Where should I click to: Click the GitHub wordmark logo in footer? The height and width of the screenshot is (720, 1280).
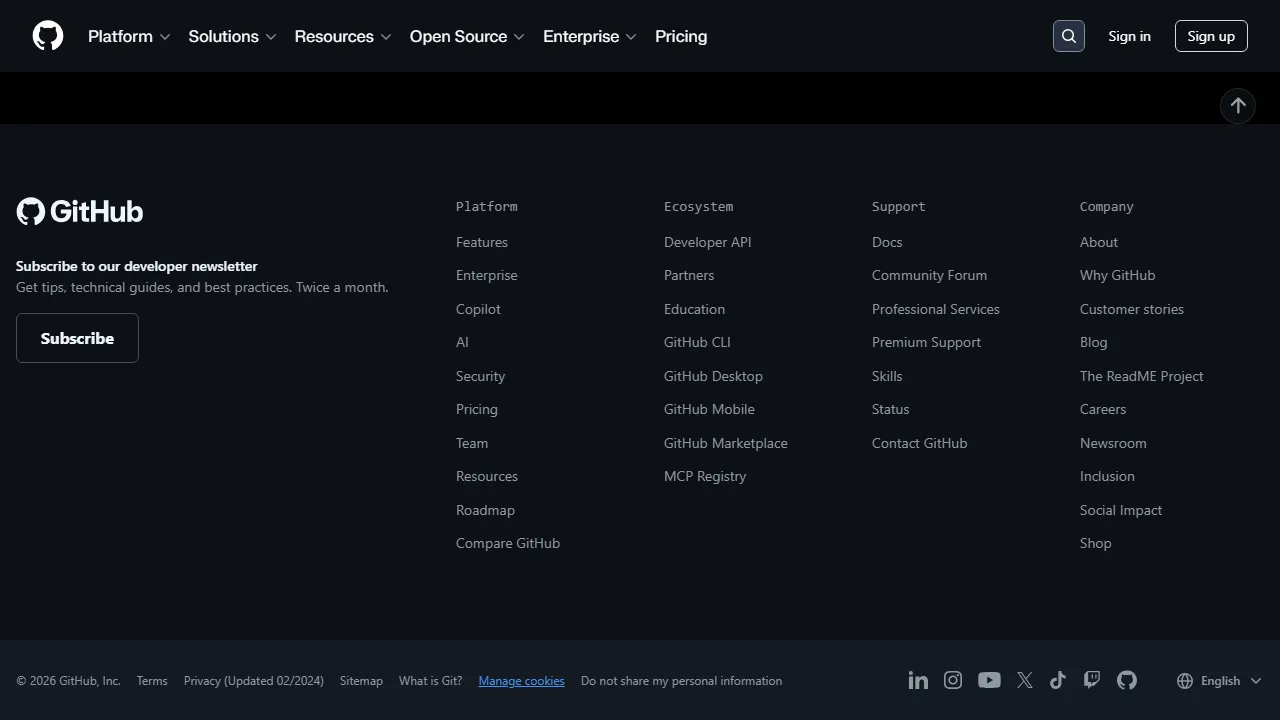[x=80, y=211]
